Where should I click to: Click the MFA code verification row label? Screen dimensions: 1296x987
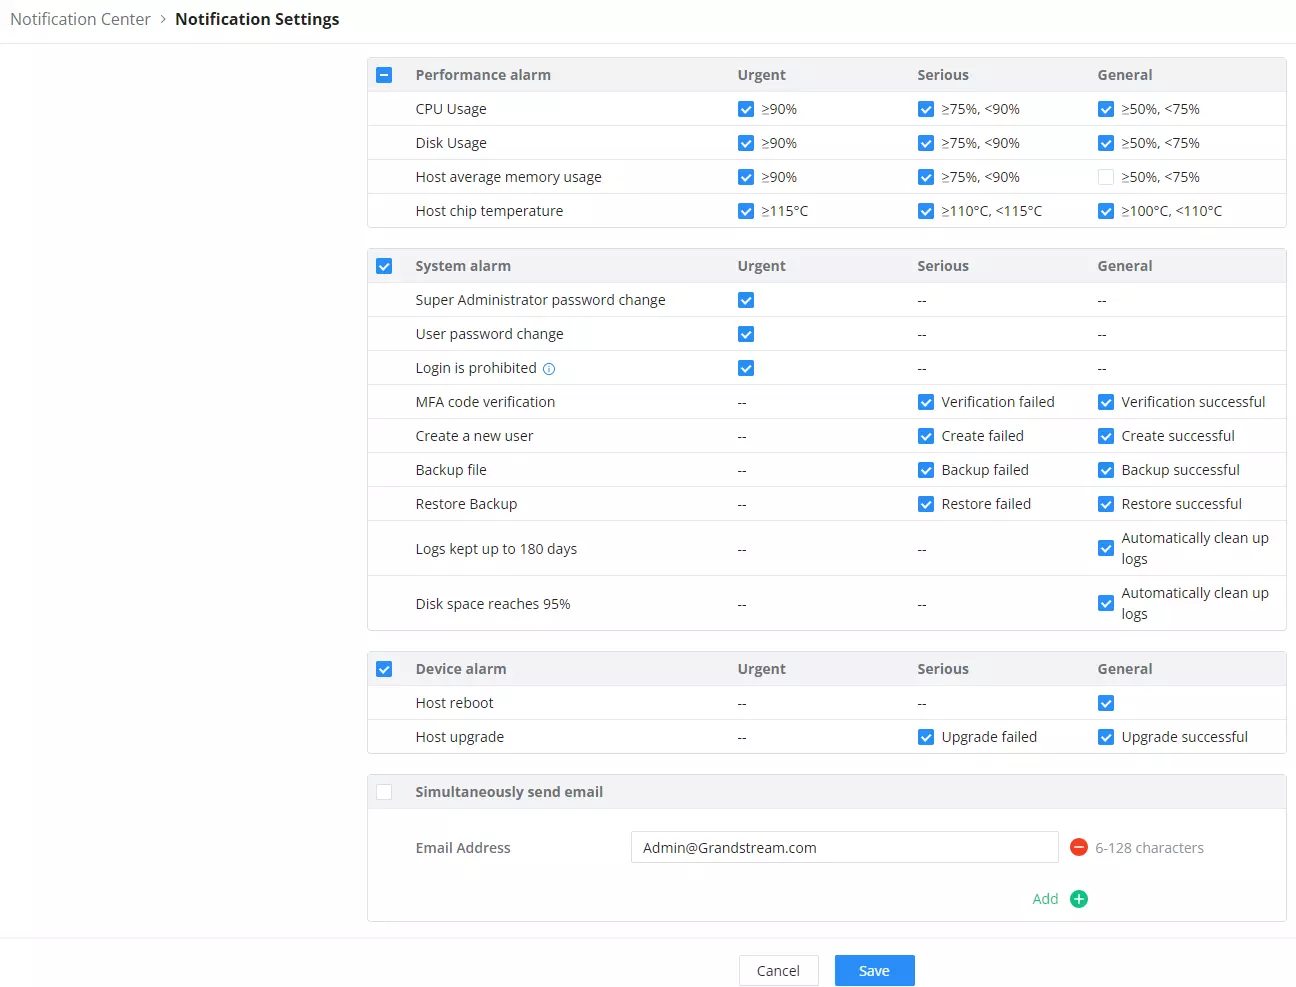485,402
